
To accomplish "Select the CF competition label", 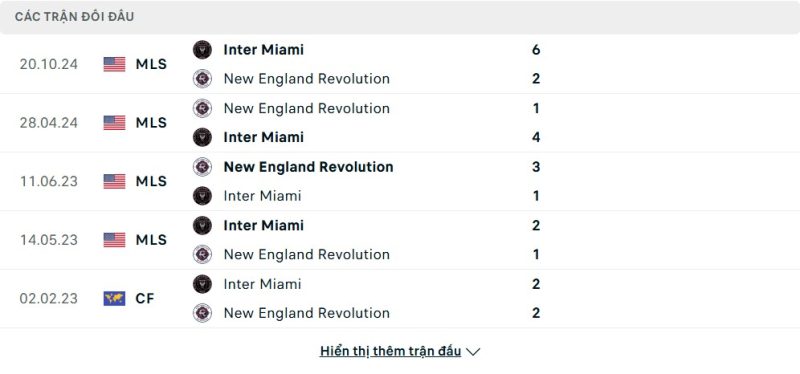I will [145, 298].
